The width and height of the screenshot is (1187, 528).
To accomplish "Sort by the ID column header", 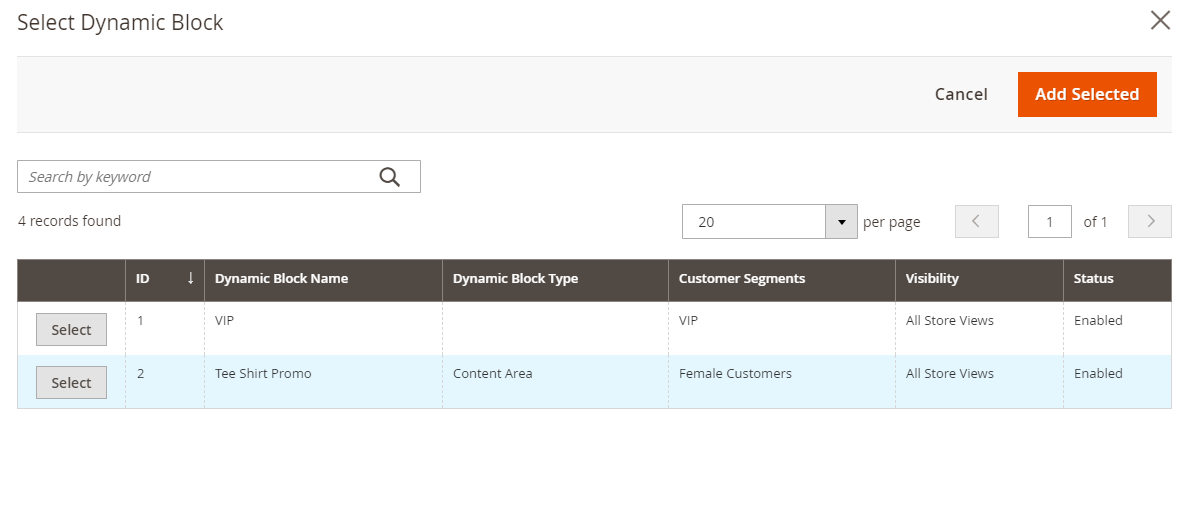I will [x=165, y=279].
